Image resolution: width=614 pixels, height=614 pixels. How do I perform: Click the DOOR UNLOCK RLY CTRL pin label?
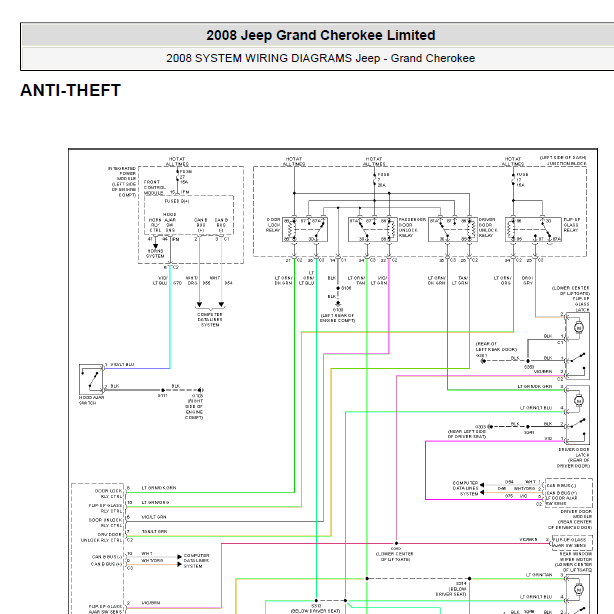pos(105,523)
